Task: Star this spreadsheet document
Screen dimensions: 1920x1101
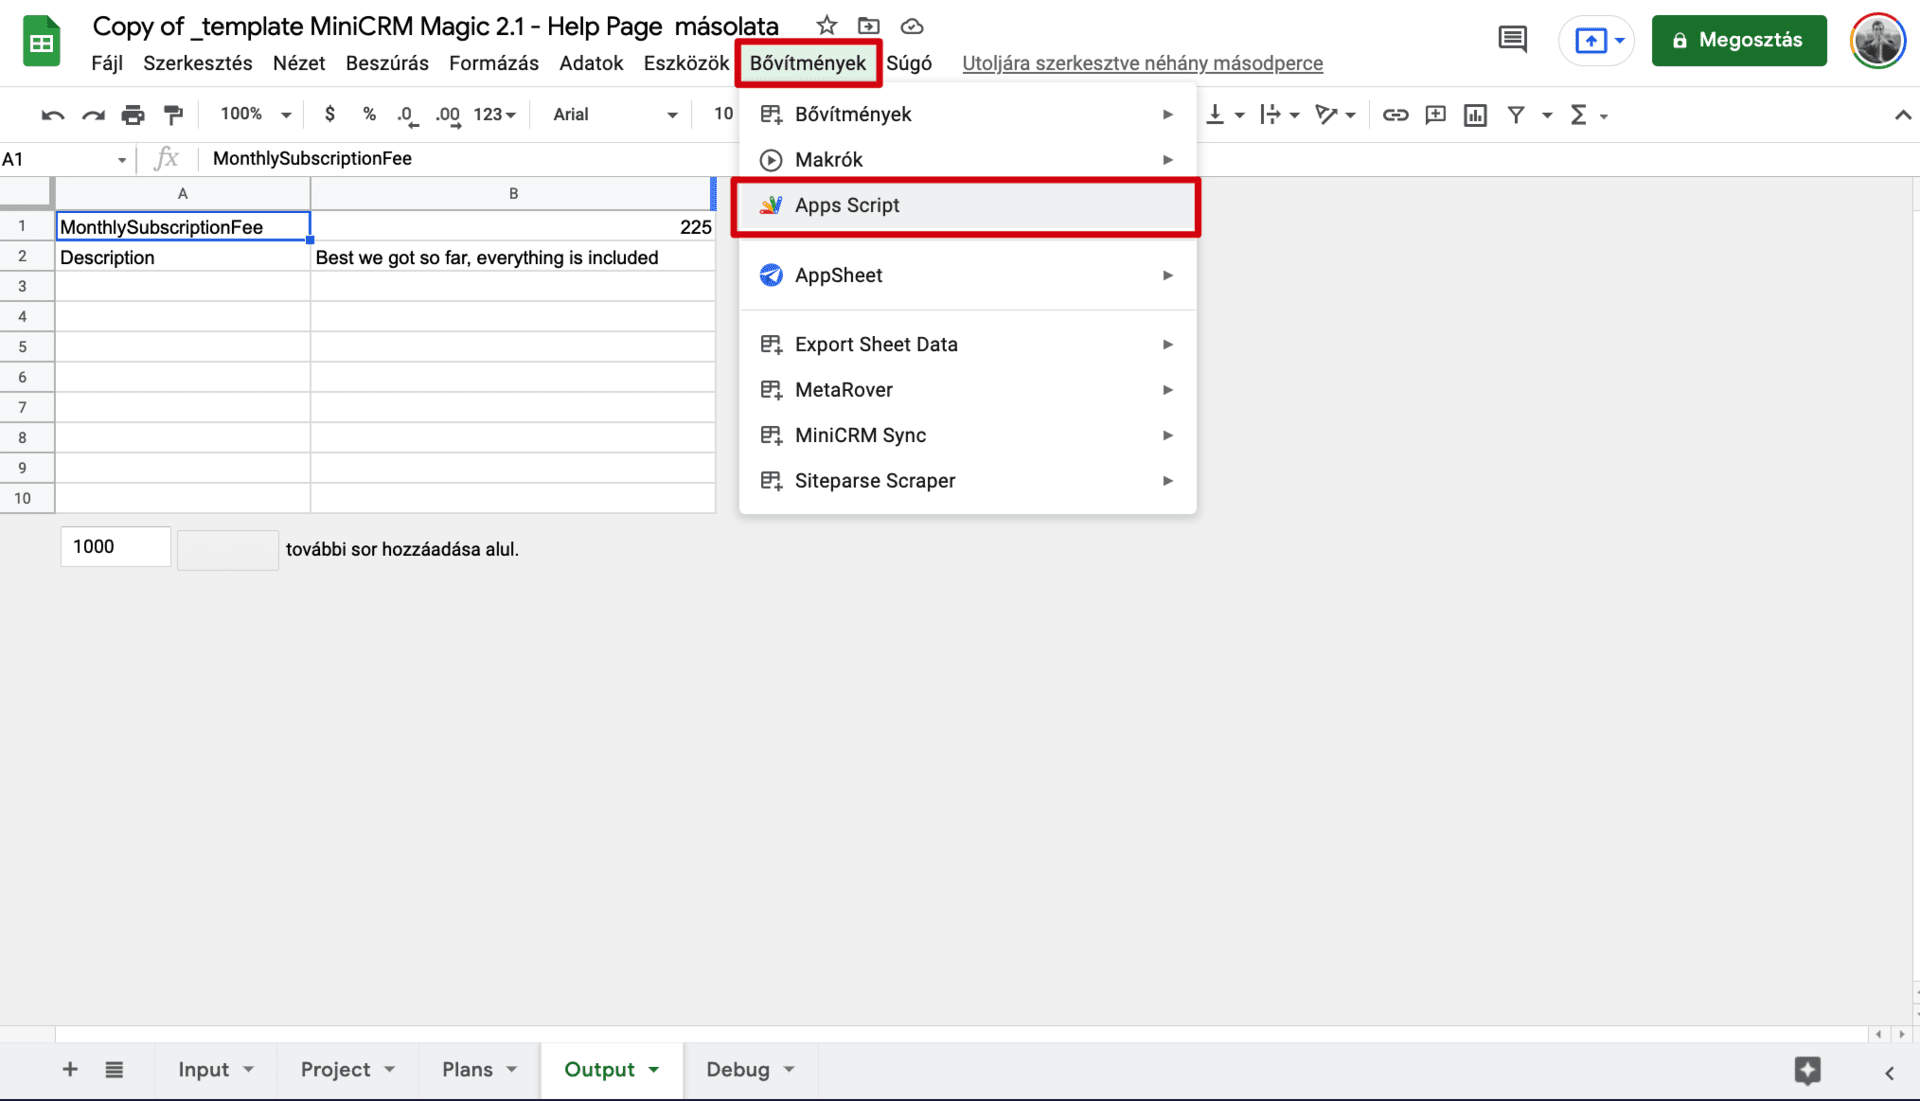Action: (x=826, y=26)
